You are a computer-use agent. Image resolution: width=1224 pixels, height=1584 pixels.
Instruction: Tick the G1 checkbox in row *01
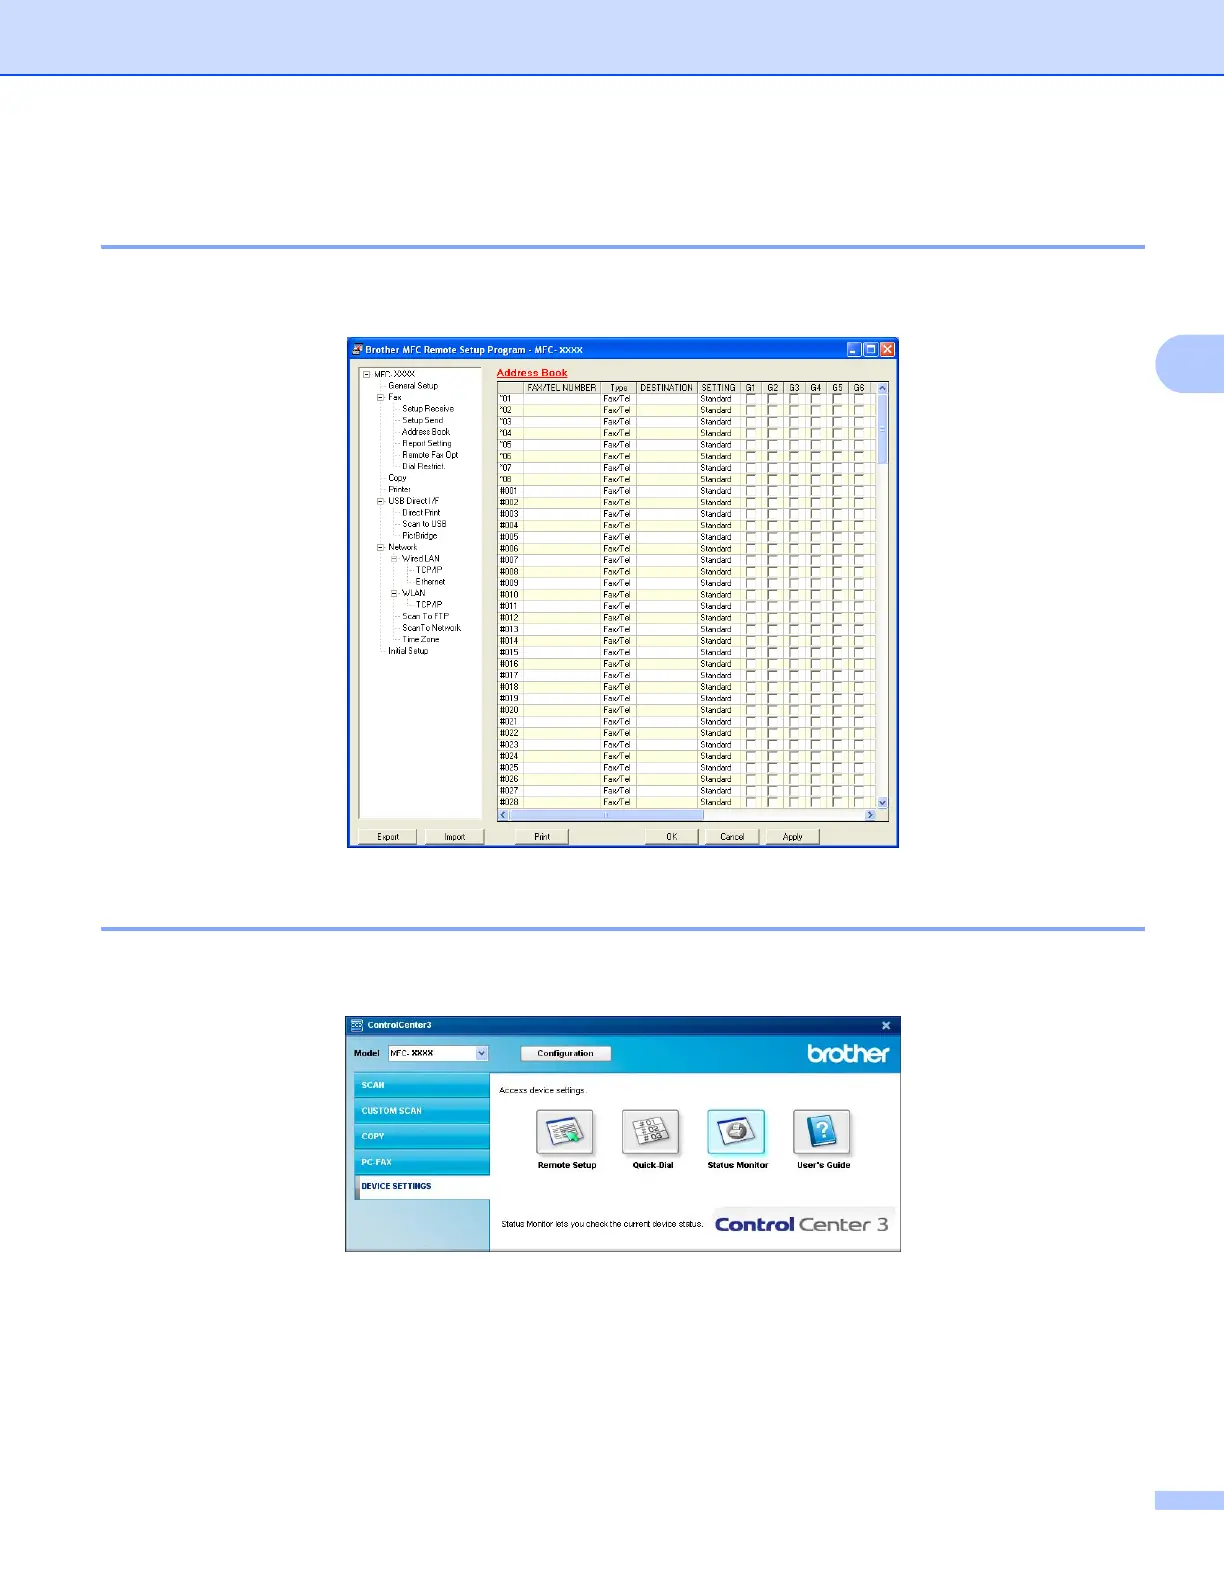click(751, 399)
